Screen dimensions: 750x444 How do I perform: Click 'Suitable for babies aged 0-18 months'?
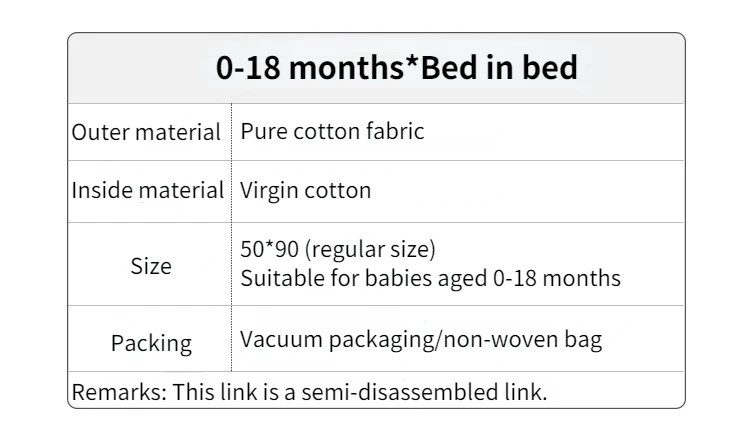coord(430,278)
